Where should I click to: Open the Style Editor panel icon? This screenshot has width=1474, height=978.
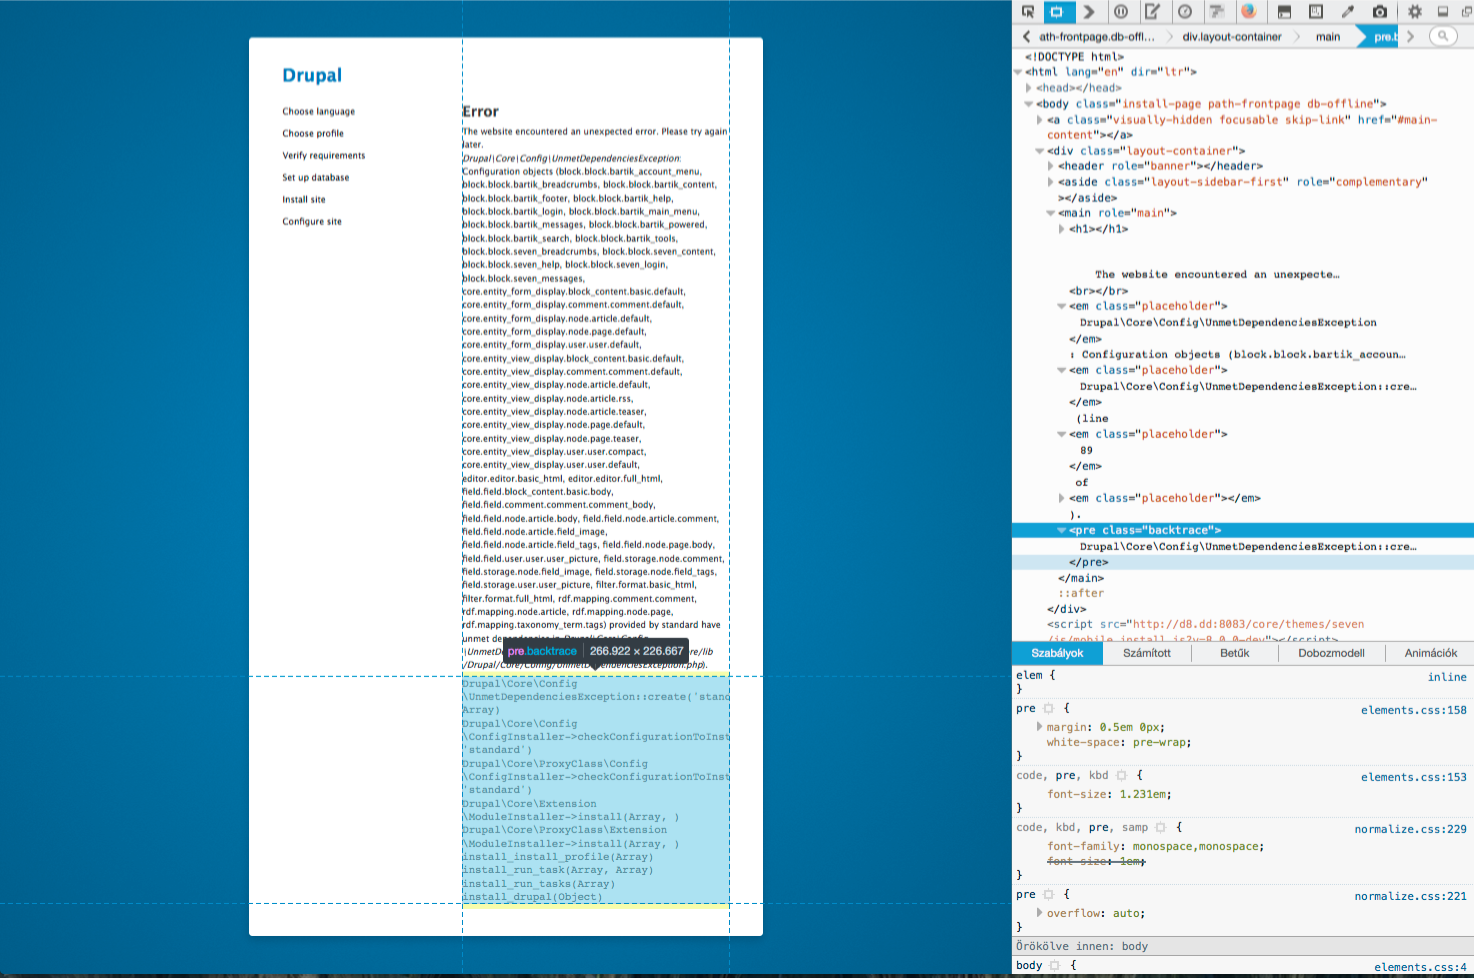(1152, 12)
